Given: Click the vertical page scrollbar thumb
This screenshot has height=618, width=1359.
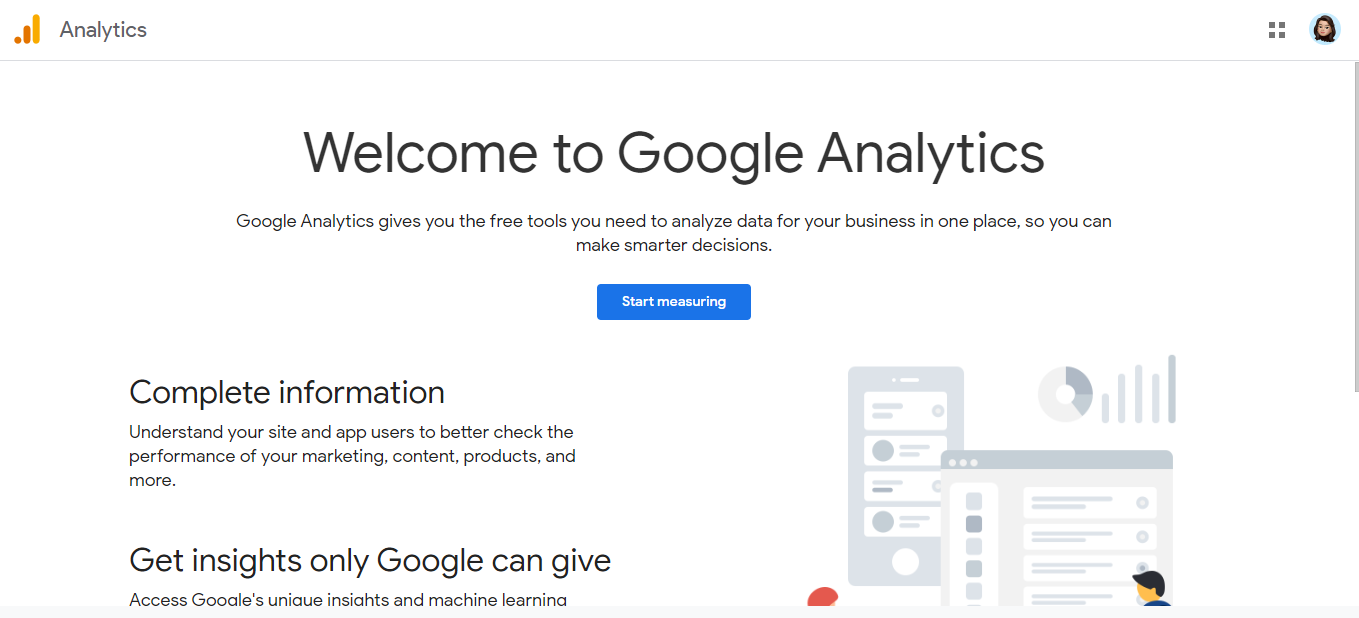Looking at the screenshot, I should [x=1355, y=226].
